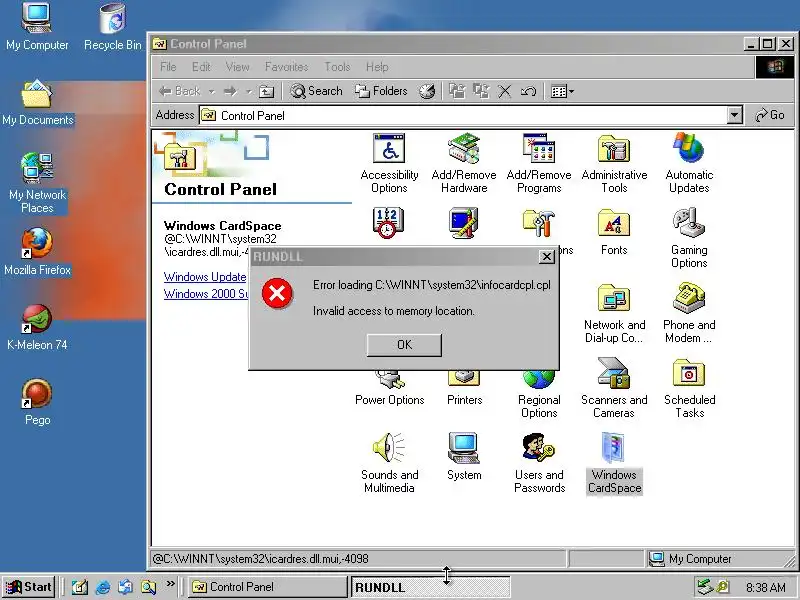Expand the Address bar dropdown arrow
The height and width of the screenshot is (600, 800).
(x=734, y=115)
